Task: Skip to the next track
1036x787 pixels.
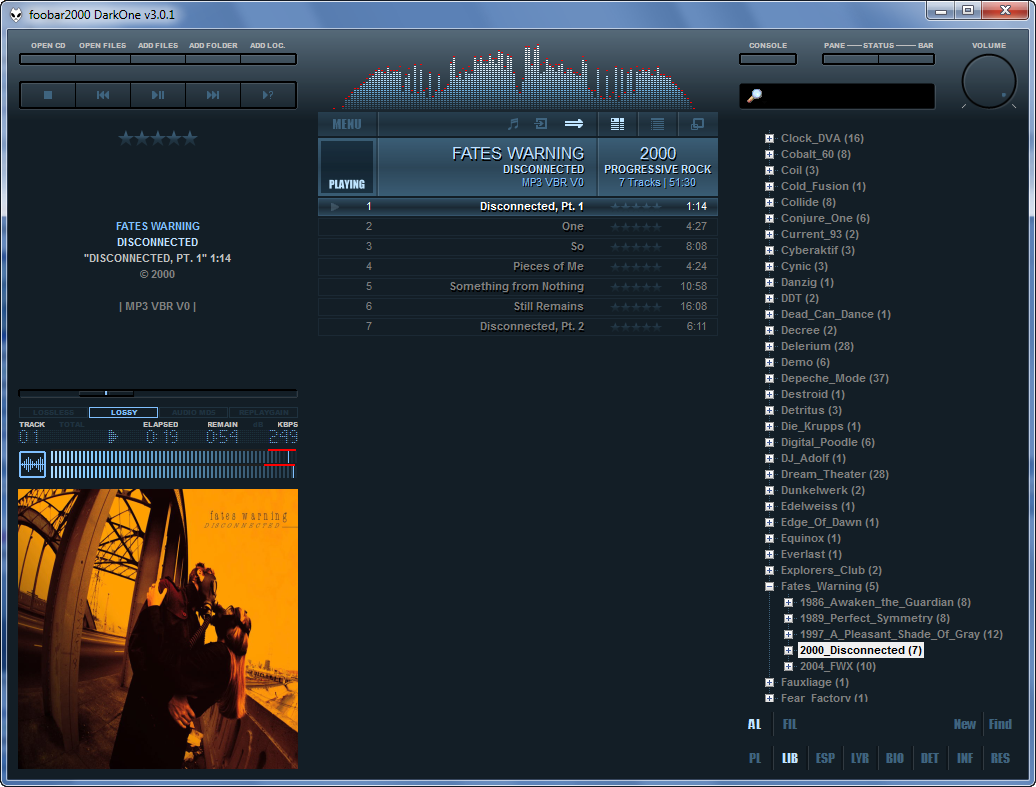Action: [x=213, y=95]
